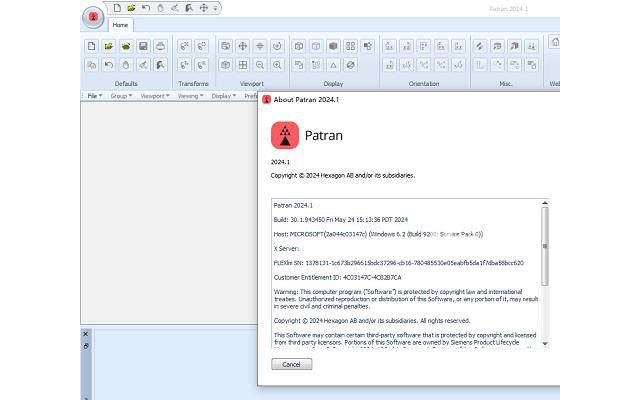Click the 'FLEXlm SN:' line
Screen dimensions: 640x400
point(398,263)
